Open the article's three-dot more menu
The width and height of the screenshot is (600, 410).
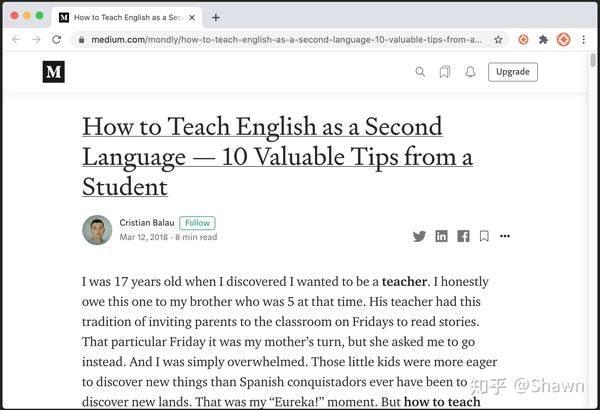(505, 236)
